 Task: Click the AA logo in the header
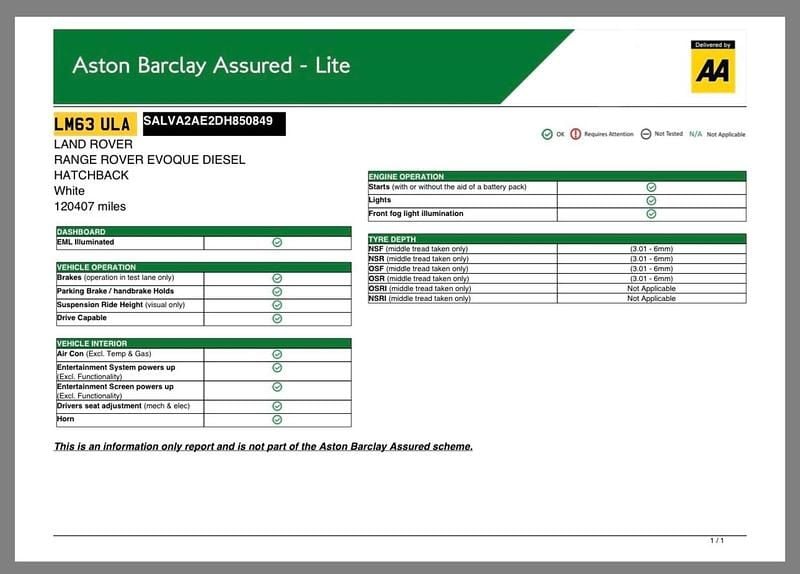(713, 67)
